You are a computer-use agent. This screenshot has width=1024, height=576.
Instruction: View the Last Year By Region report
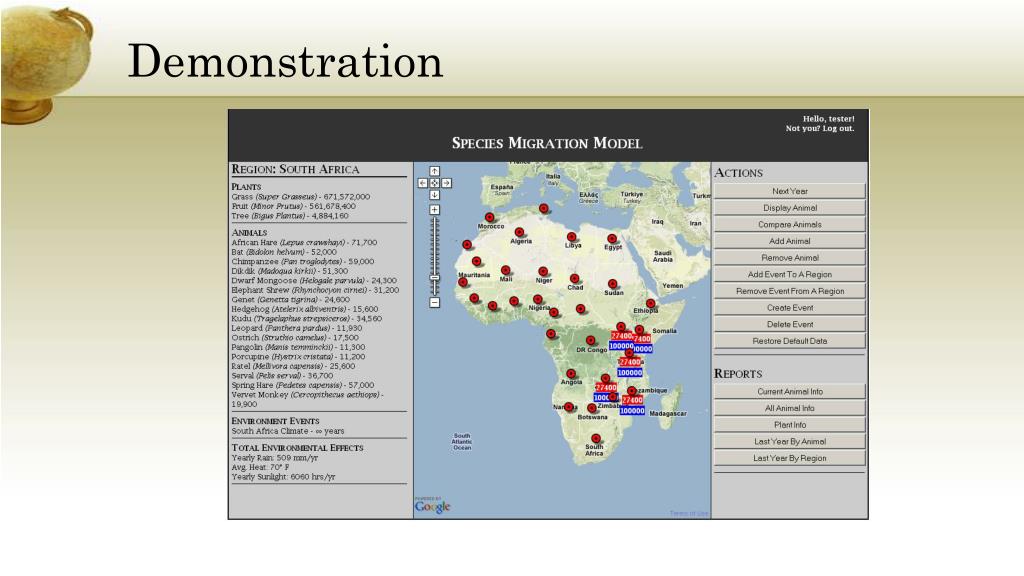pos(790,458)
